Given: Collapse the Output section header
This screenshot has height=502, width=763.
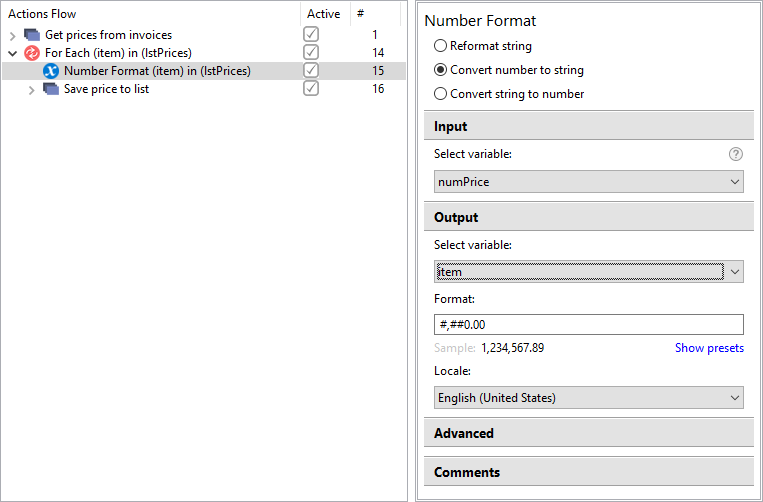Looking at the screenshot, I should (589, 217).
